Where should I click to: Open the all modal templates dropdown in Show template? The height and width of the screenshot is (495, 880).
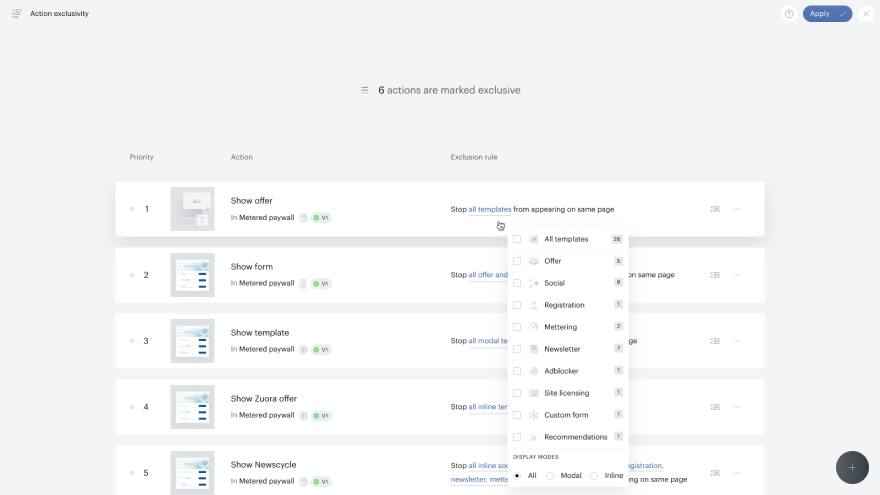coord(488,341)
